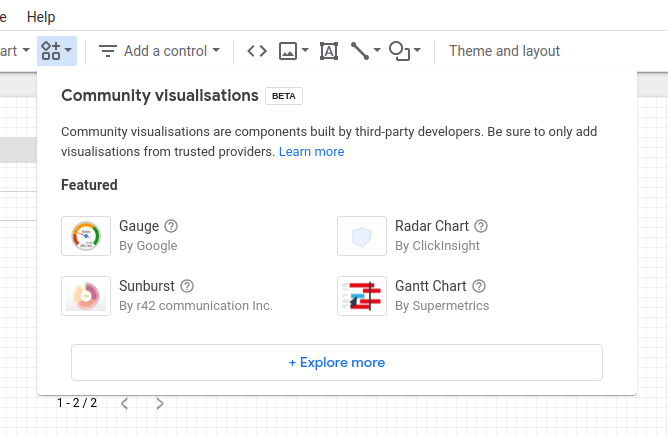Click the Sunburst visualisation thumbnail

pyautogui.click(x=86, y=296)
